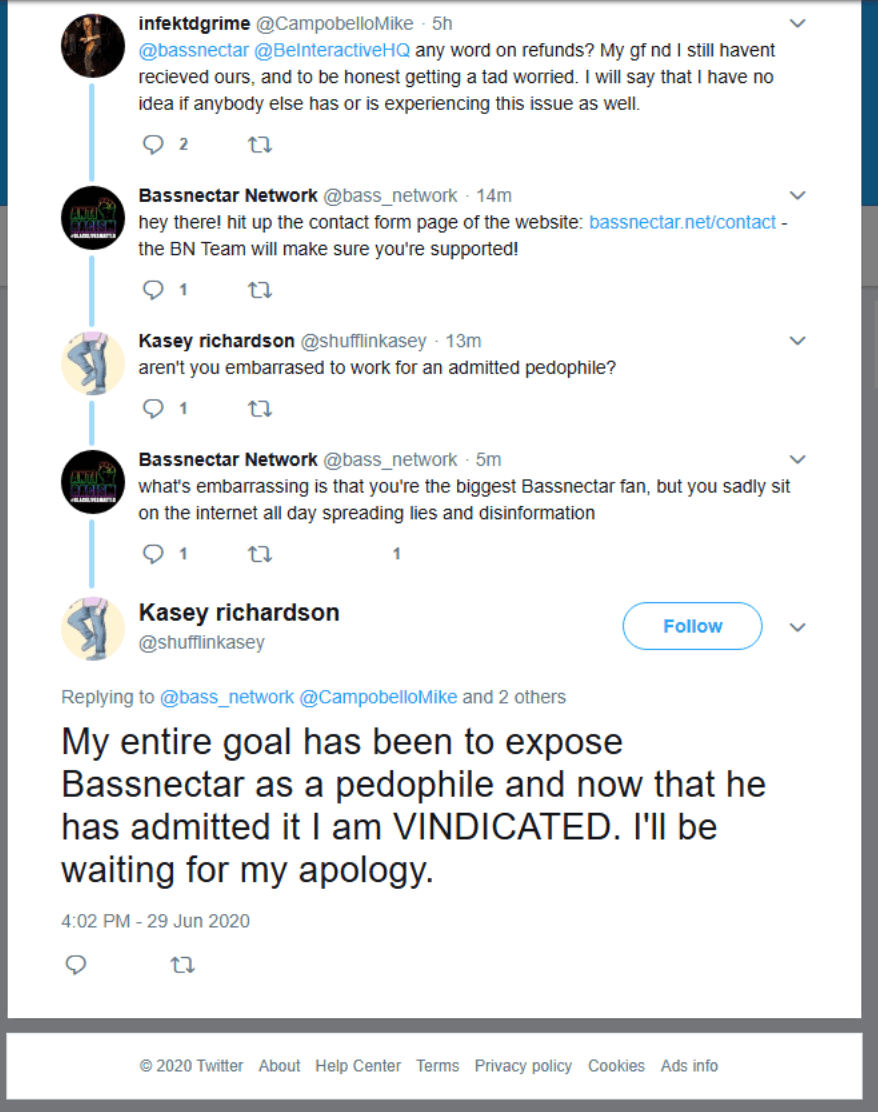Open infektdgrime's profile picture

pos(93,46)
